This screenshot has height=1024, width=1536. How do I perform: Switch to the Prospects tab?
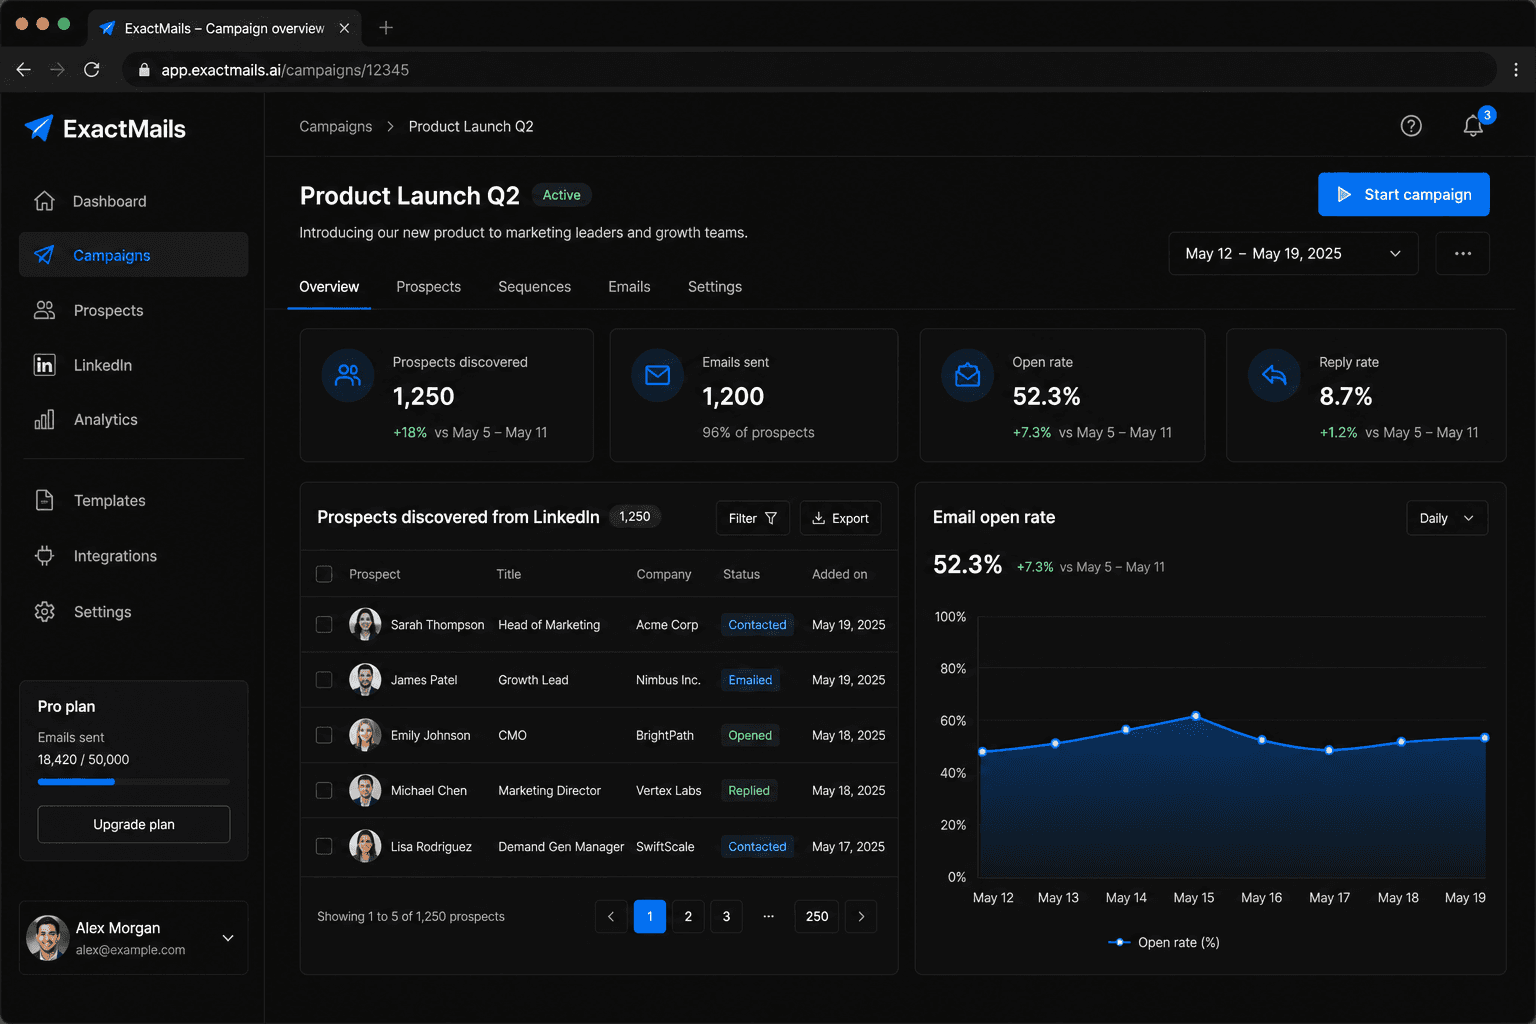coord(428,287)
